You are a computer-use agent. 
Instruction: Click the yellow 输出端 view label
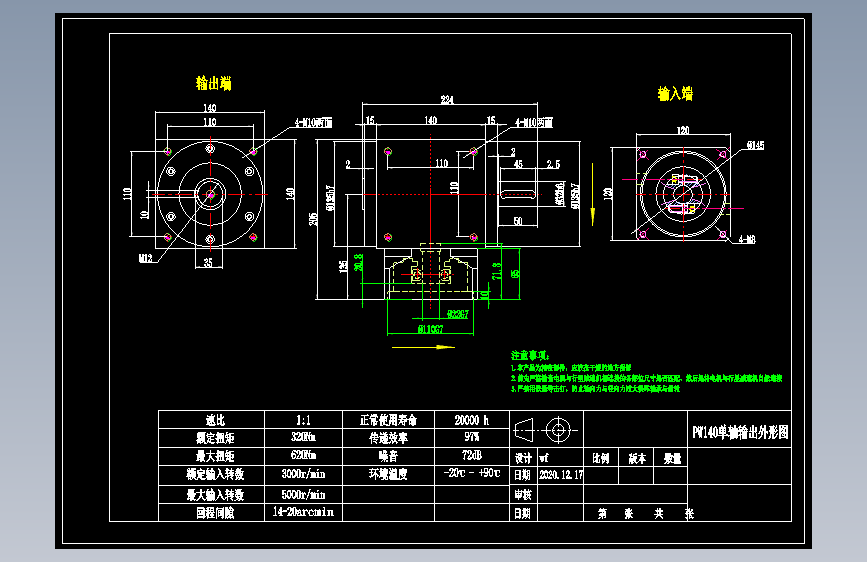coord(213,84)
